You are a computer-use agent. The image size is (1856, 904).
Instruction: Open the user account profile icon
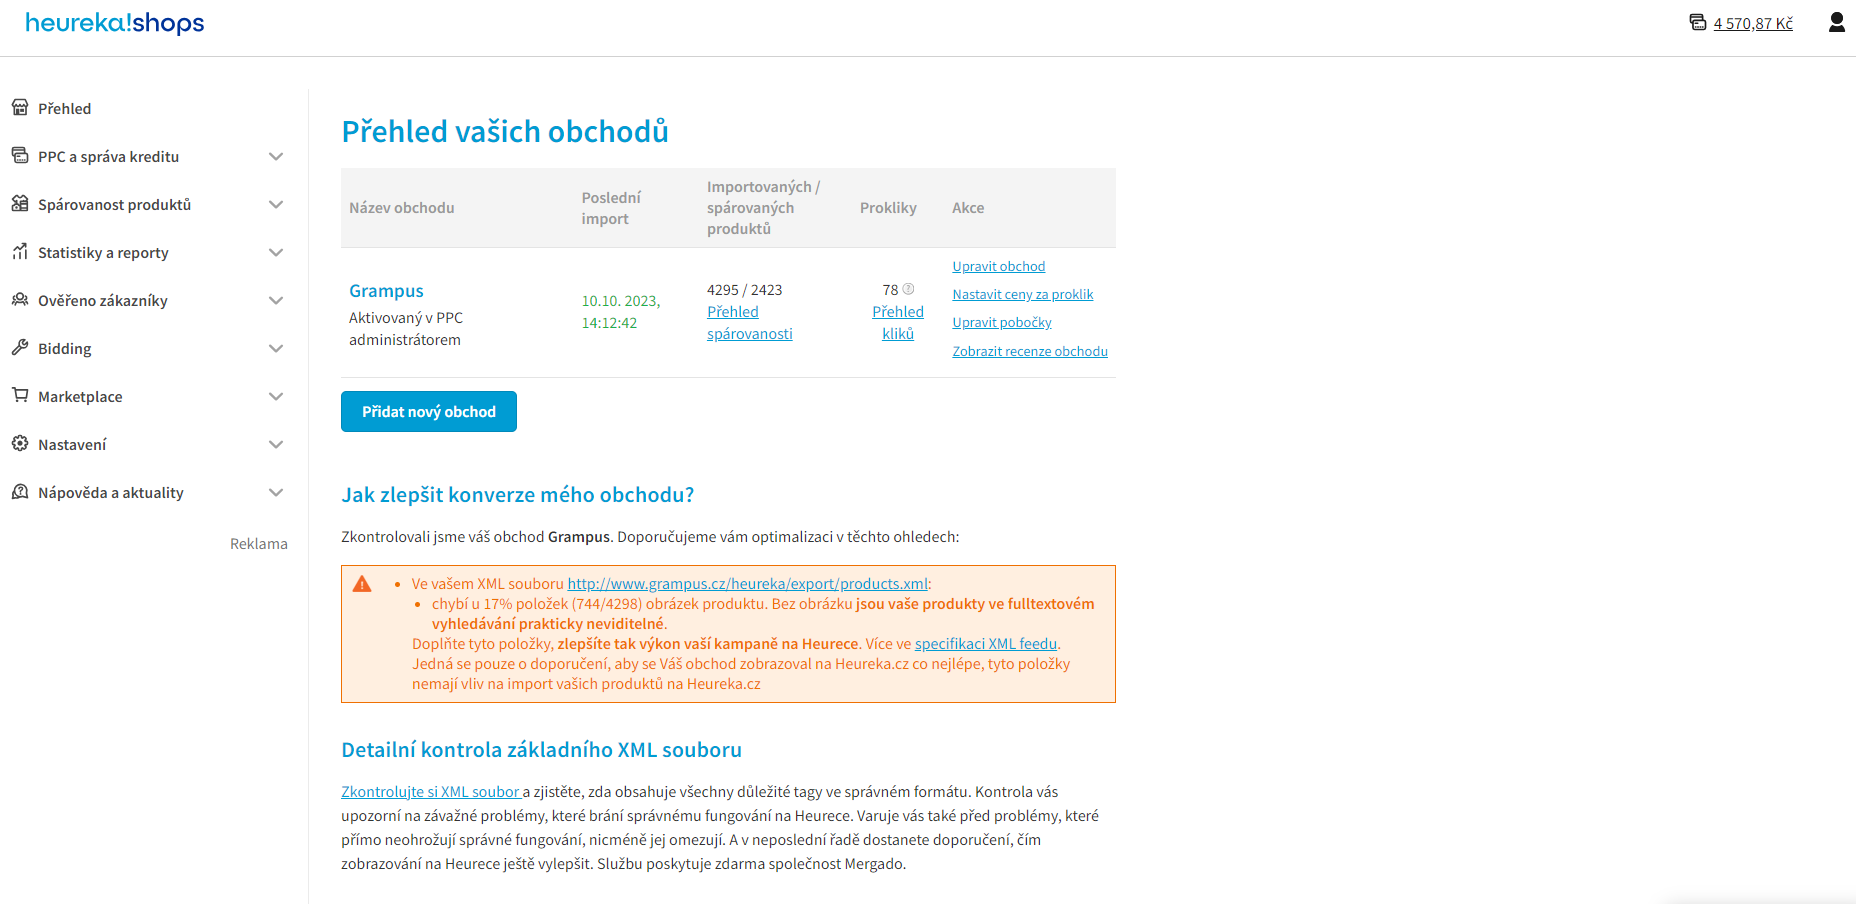pos(1836,22)
